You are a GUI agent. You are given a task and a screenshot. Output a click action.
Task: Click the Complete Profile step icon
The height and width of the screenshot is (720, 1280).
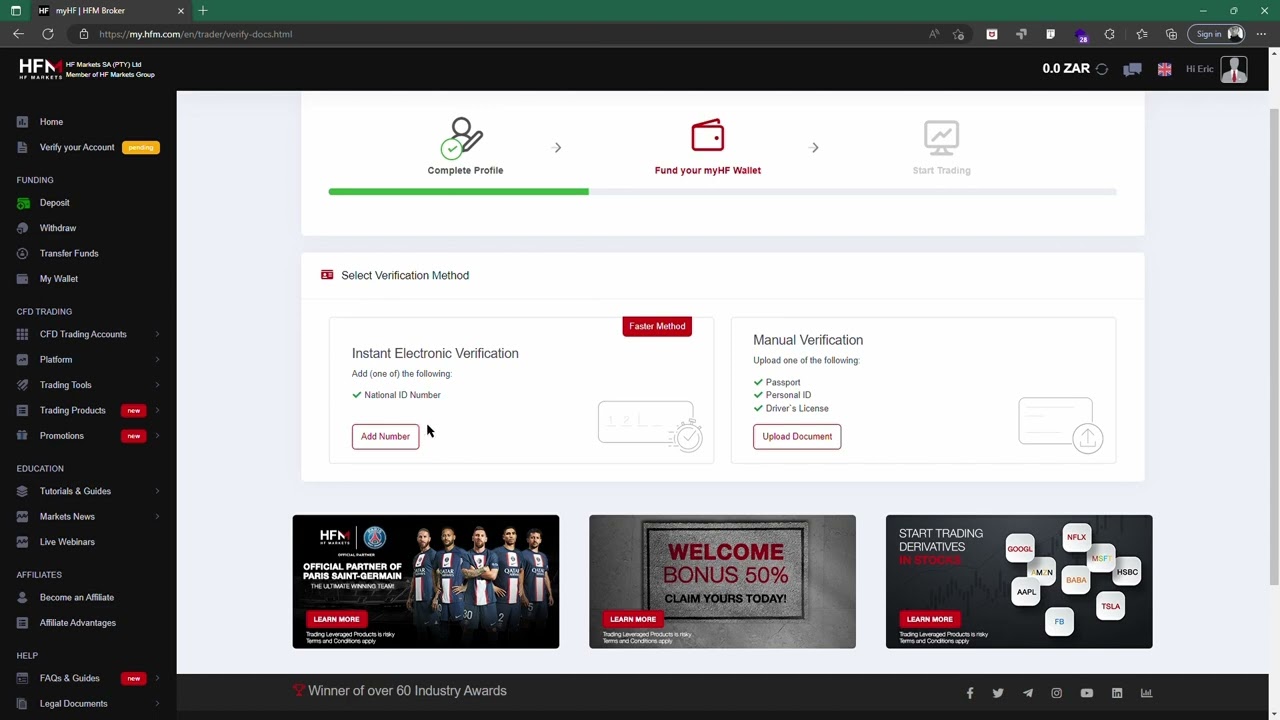464,137
